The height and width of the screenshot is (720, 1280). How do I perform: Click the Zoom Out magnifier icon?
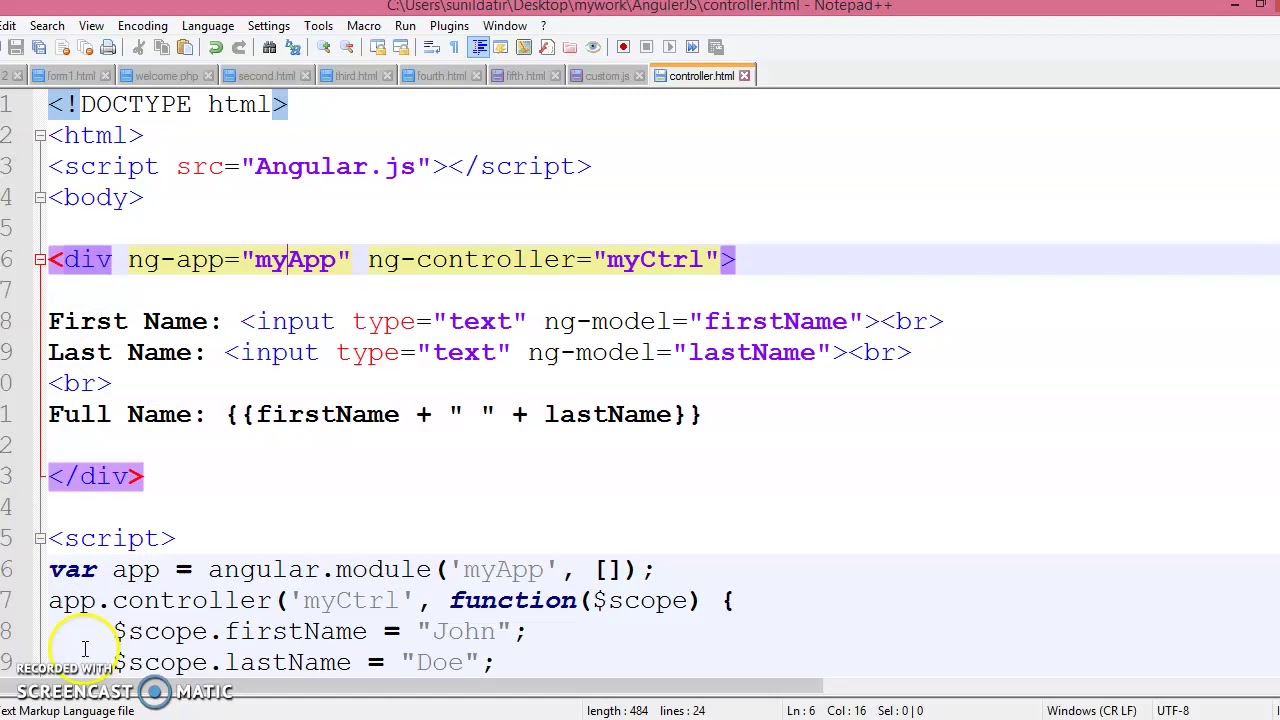(347, 47)
